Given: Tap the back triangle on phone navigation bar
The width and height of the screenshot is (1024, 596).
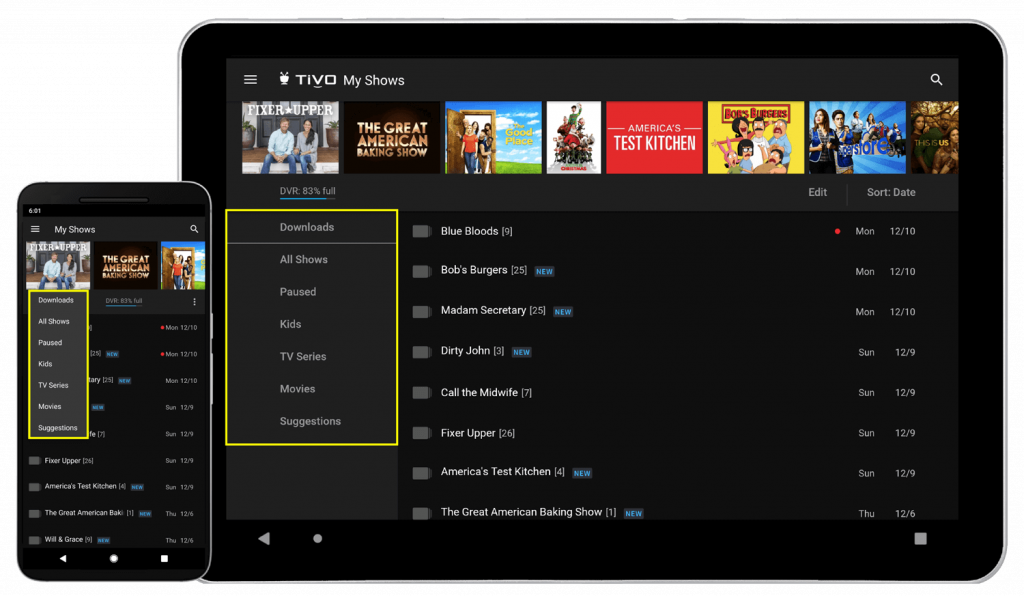Looking at the screenshot, I should click(63, 559).
